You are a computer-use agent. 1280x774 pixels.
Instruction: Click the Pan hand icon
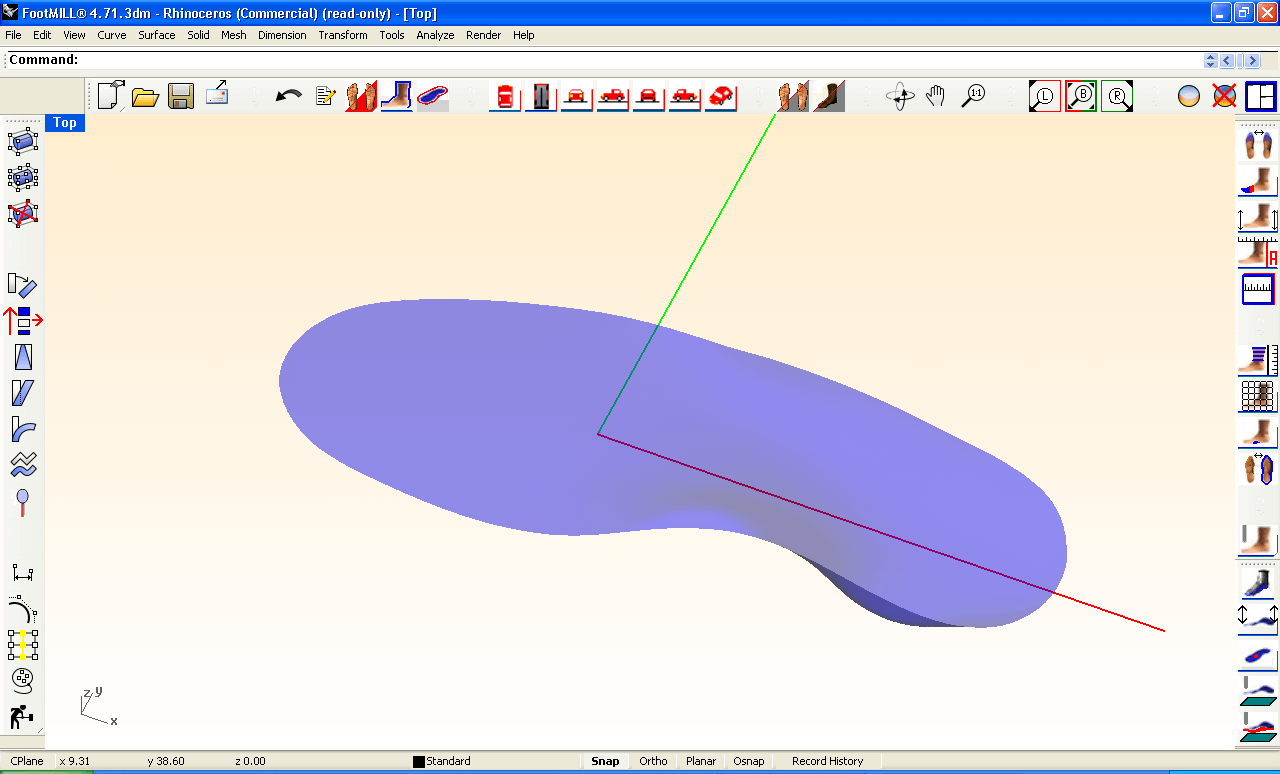click(x=935, y=96)
